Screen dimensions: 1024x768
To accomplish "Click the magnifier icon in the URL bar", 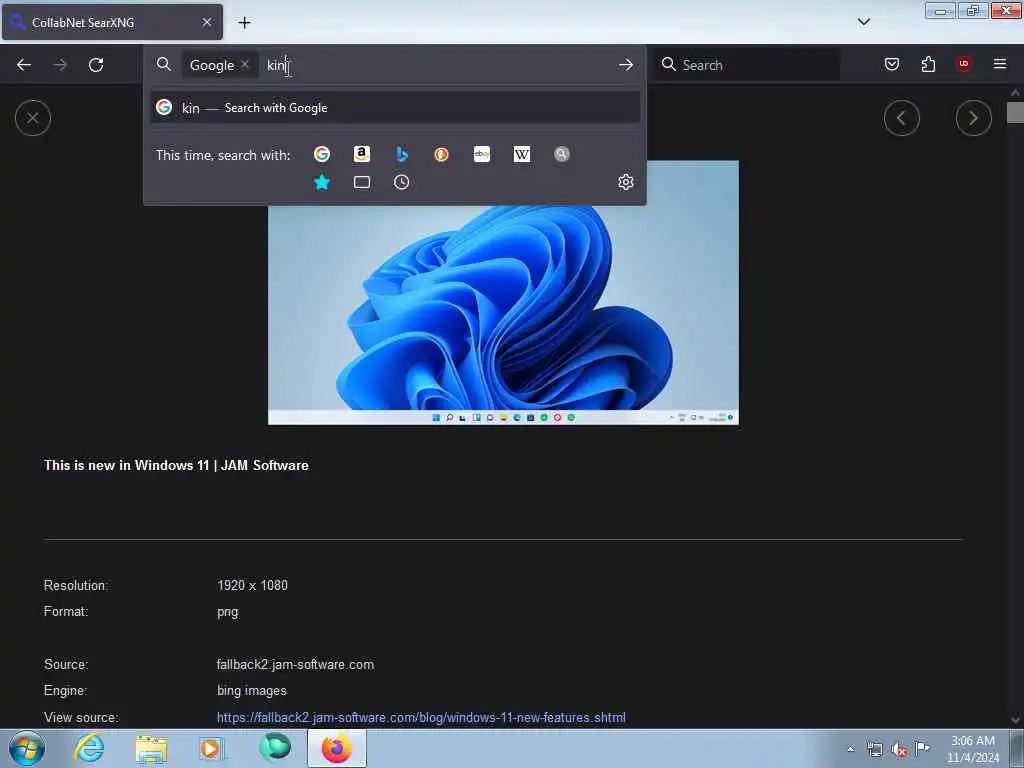I will pos(164,65).
